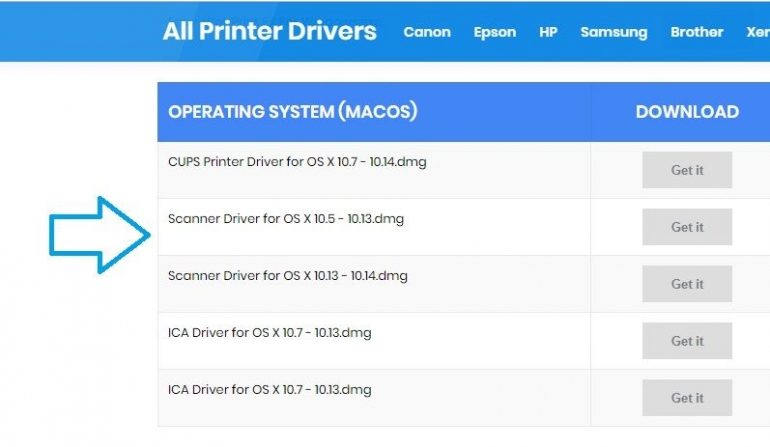Click the partially visible Xerox menu item
Image resolution: width=770 pixels, height=447 pixels.
(757, 32)
